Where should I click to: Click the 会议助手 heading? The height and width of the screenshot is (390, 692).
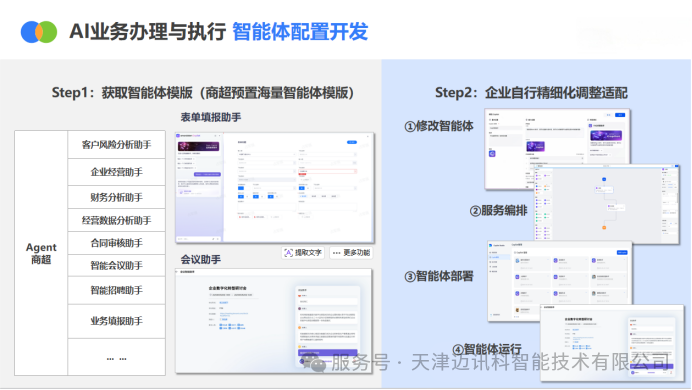[201, 259]
